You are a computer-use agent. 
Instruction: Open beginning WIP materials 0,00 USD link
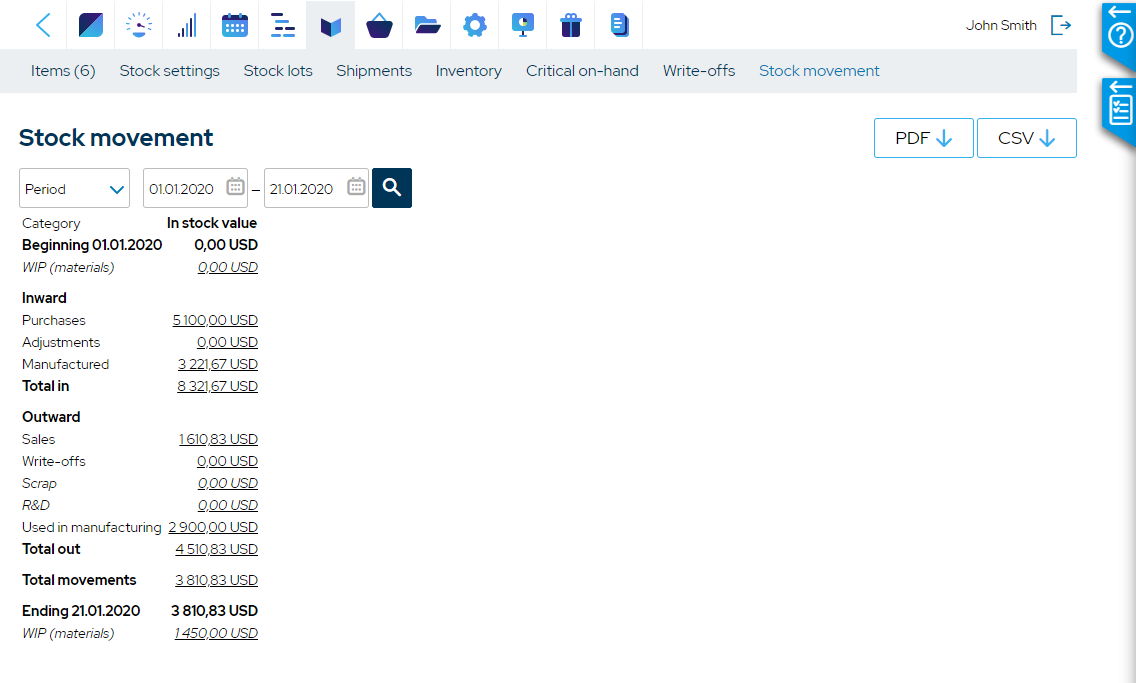click(x=227, y=267)
